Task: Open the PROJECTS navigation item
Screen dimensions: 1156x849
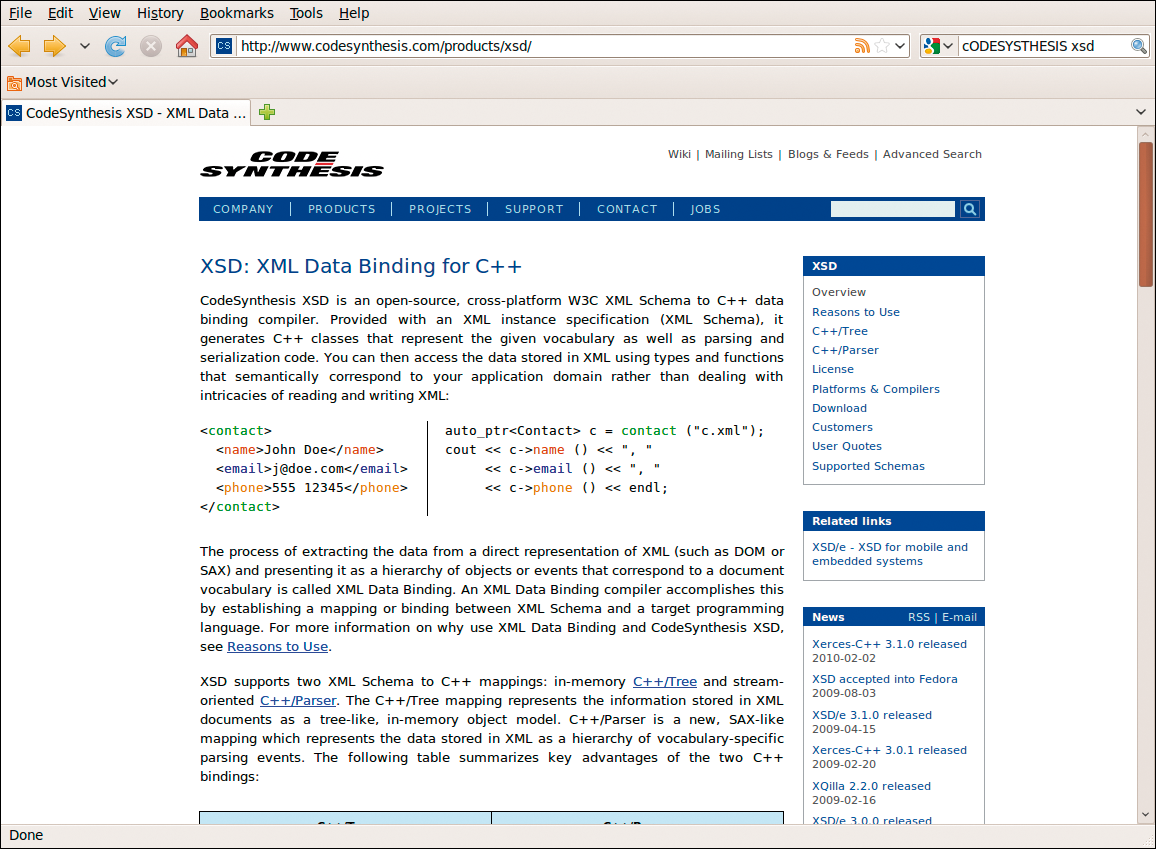Action: point(440,209)
